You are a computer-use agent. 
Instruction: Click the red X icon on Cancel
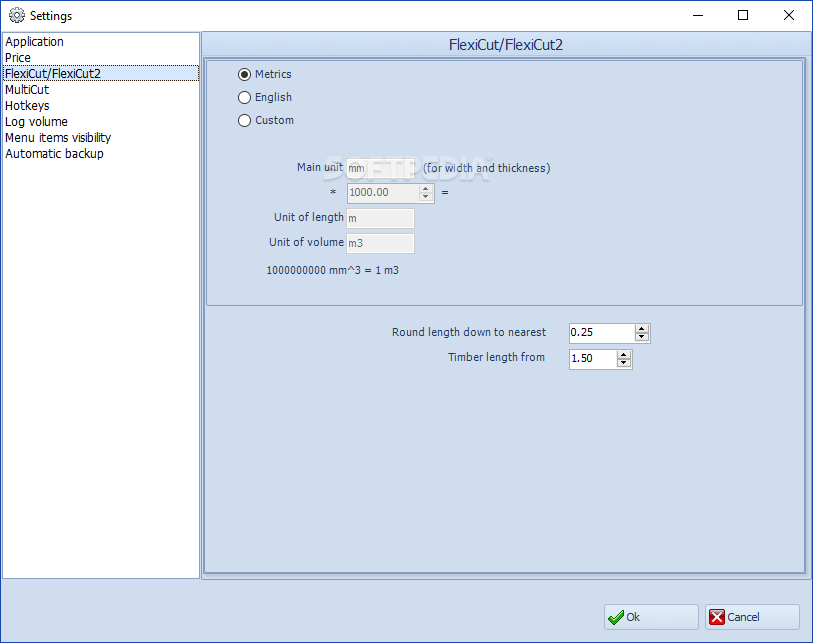click(x=717, y=617)
